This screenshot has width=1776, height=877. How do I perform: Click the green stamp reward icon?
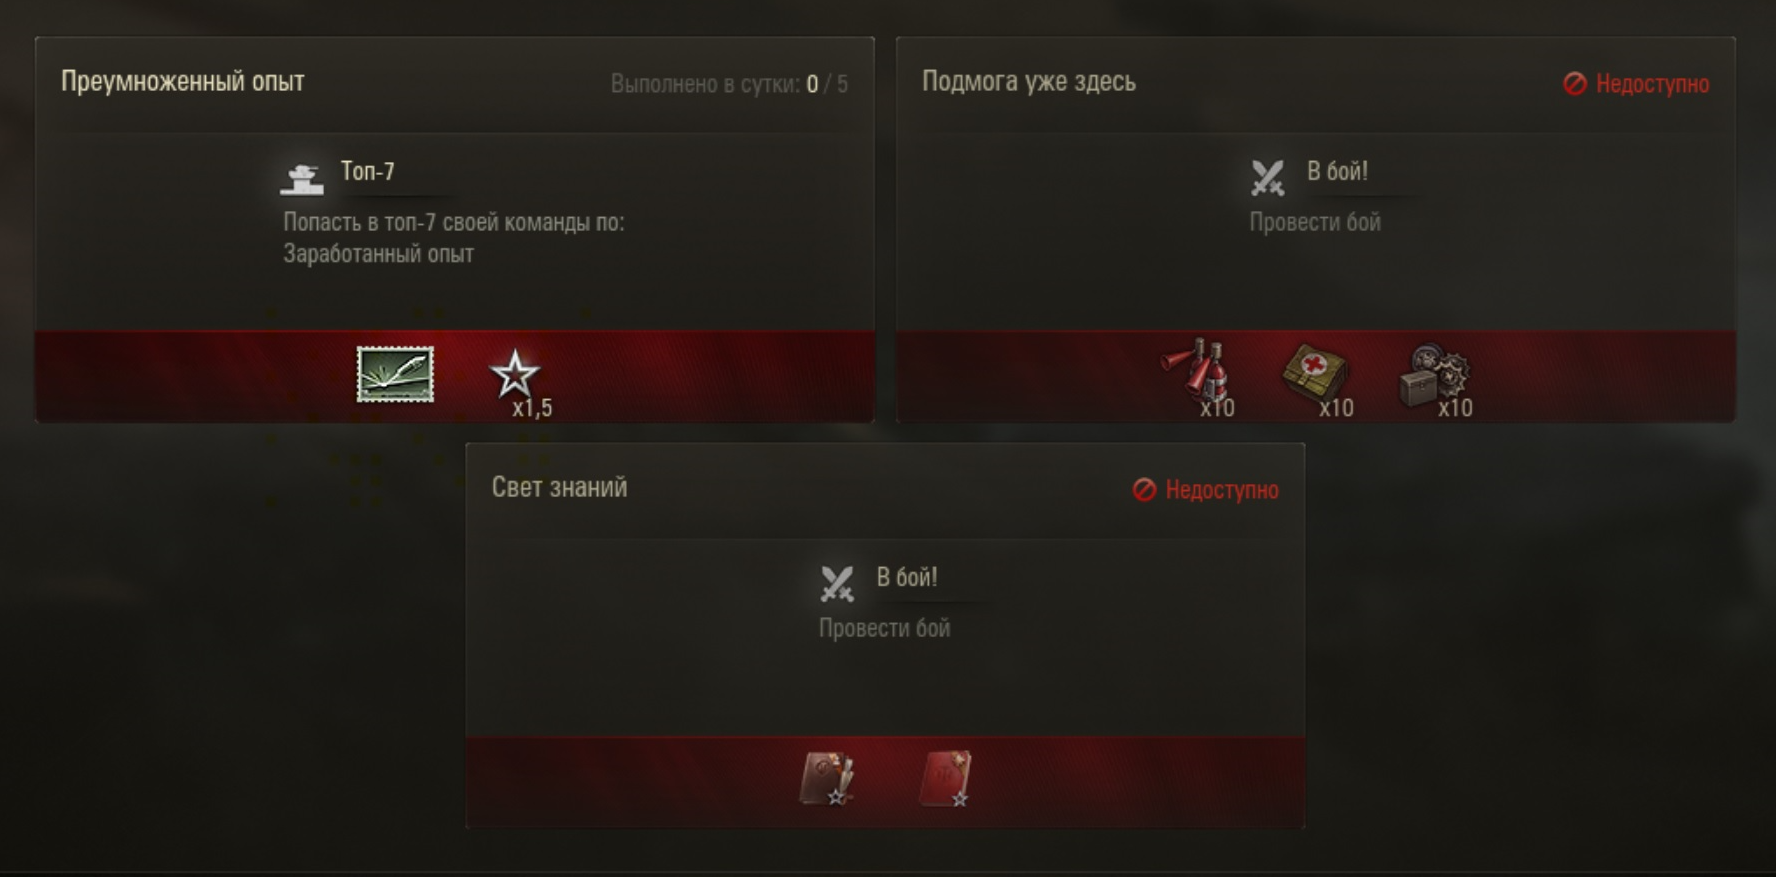click(395, 375)
